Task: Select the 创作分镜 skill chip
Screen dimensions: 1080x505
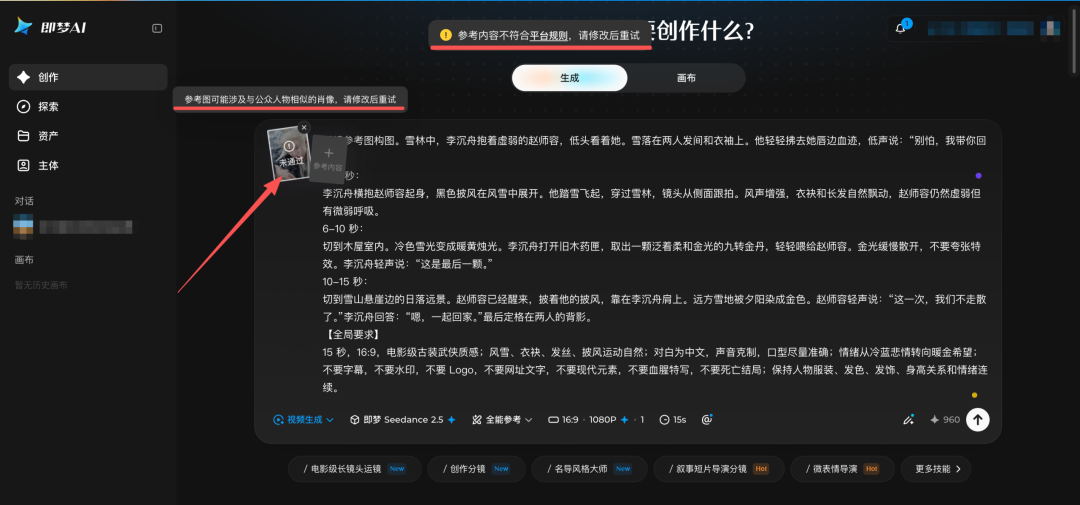Action: click(475, 468)
